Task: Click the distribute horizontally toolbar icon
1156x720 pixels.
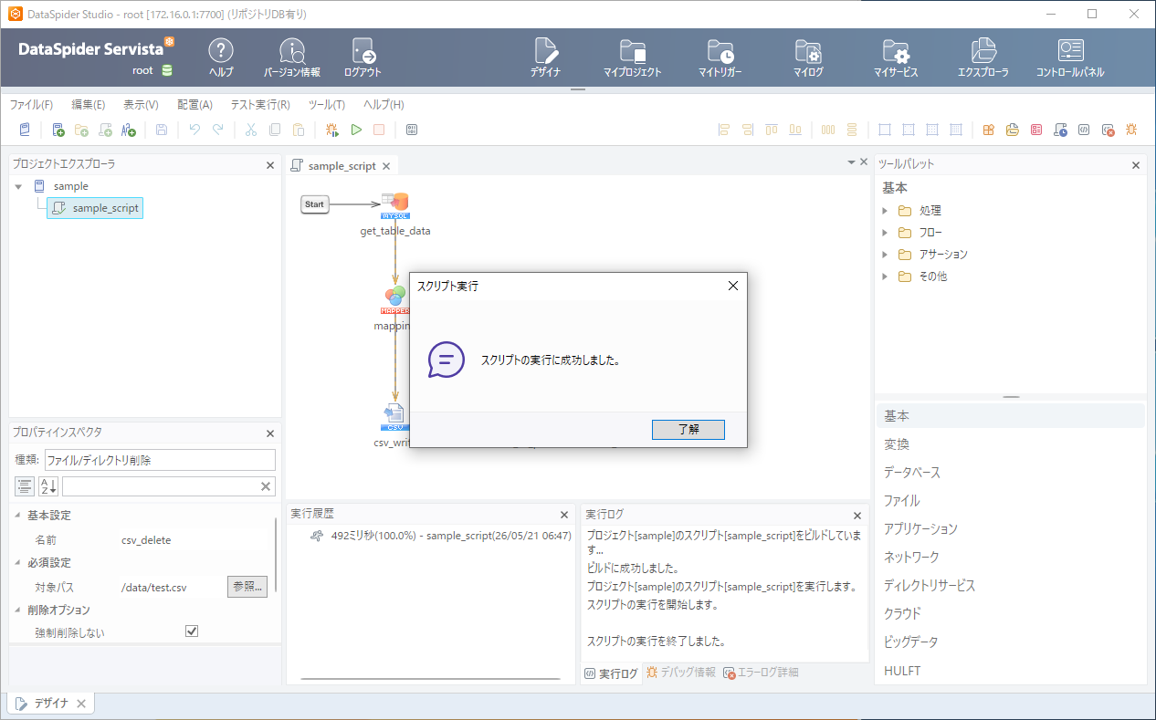Action: pyautogui.click(x=829, y=130)
